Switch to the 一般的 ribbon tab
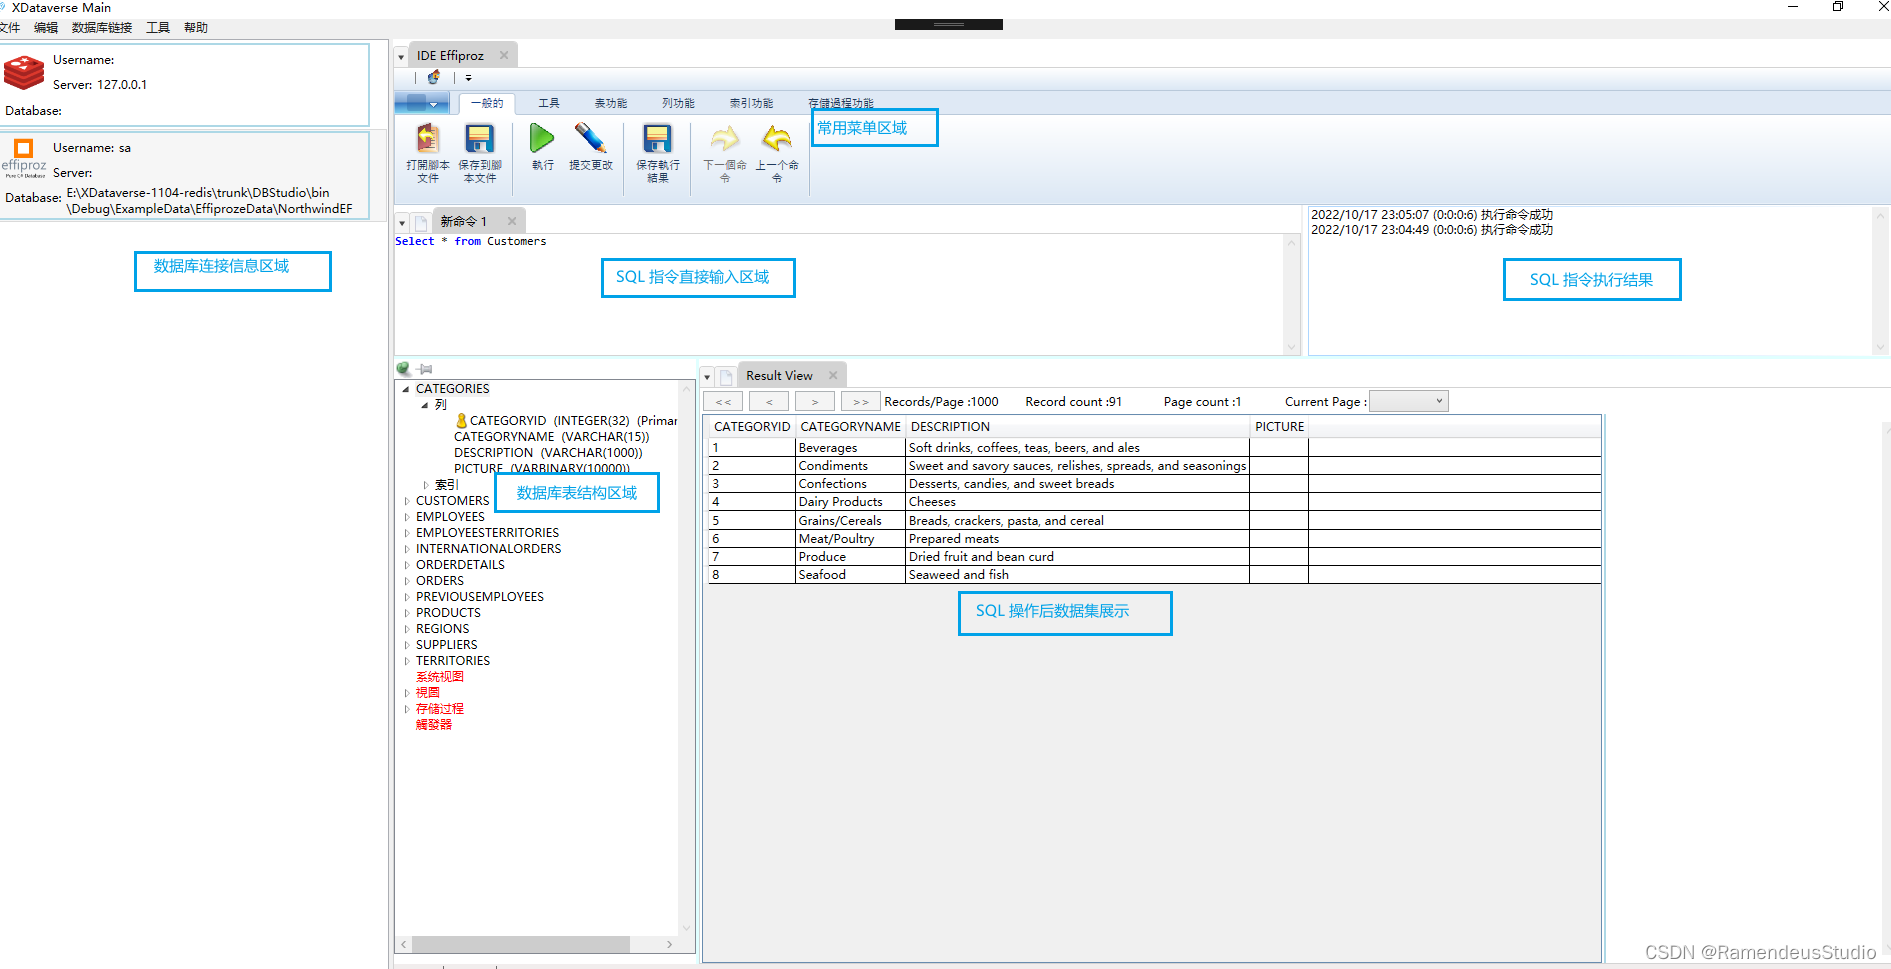Screen dimensions: 1891x969 pyautogui.click(x=487, y=103)
